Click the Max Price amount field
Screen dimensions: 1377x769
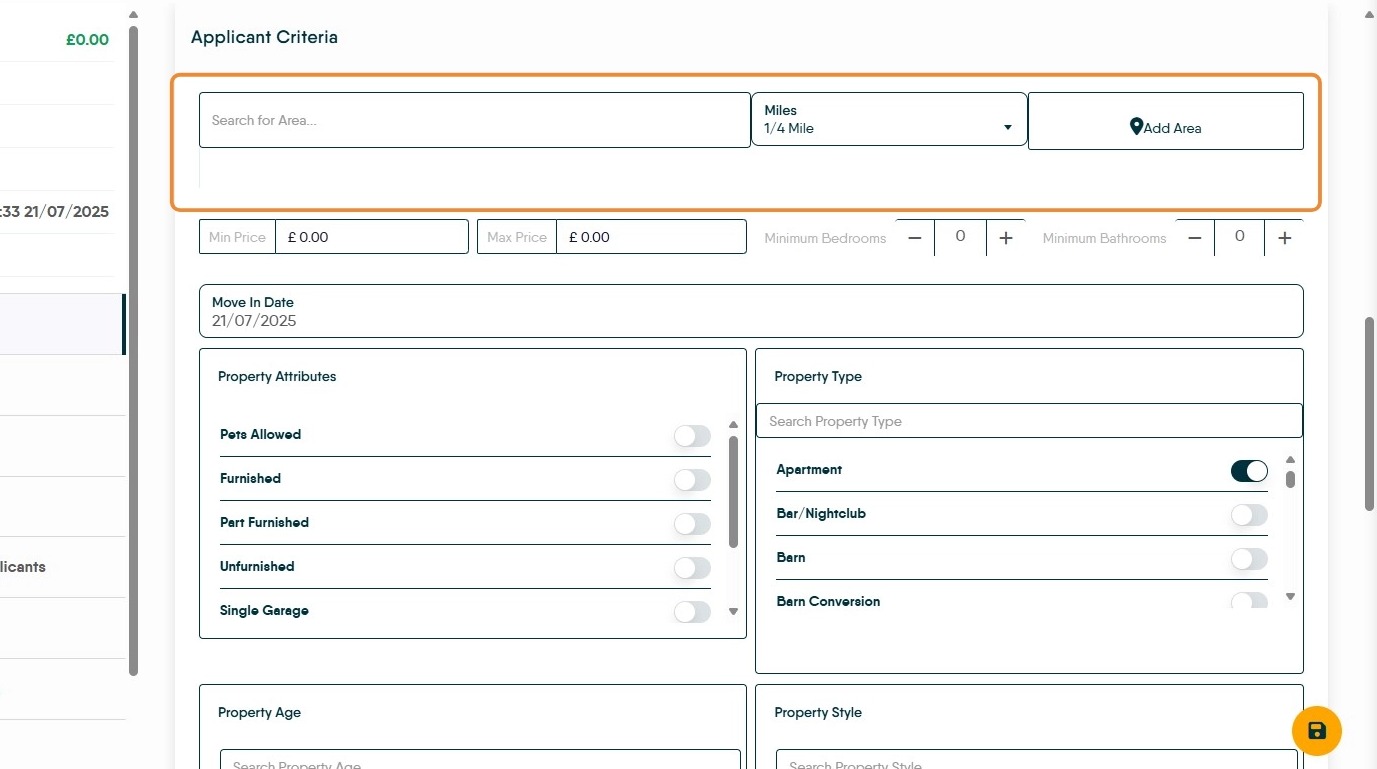[650, 237]
